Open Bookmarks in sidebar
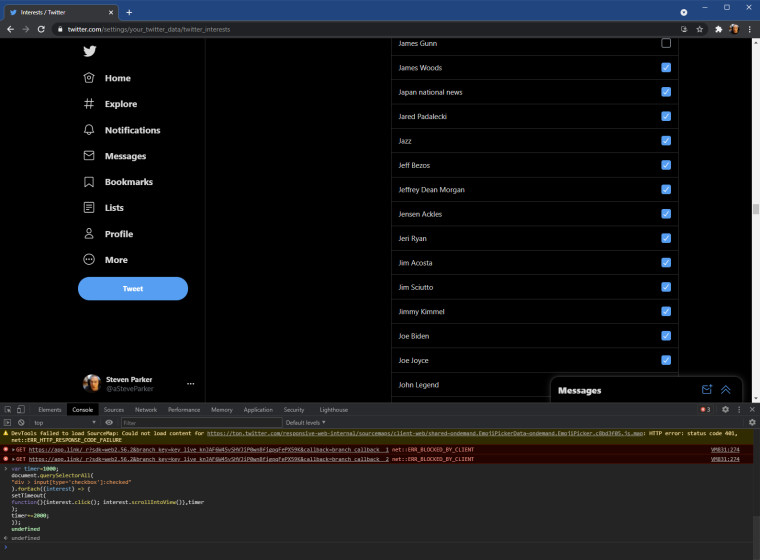This screenshot has width=760, height=560. 118,182
